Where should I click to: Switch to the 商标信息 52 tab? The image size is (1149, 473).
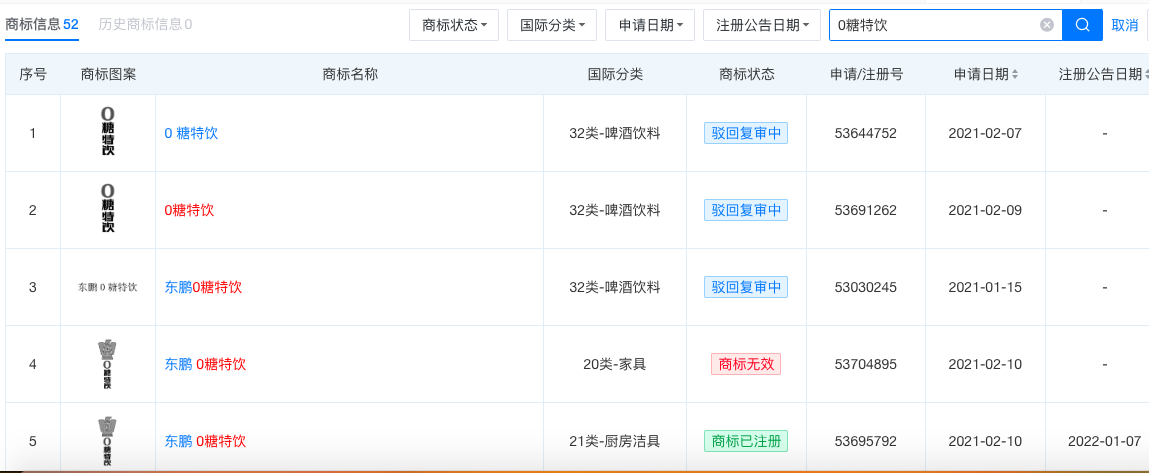tap(42, 24)
